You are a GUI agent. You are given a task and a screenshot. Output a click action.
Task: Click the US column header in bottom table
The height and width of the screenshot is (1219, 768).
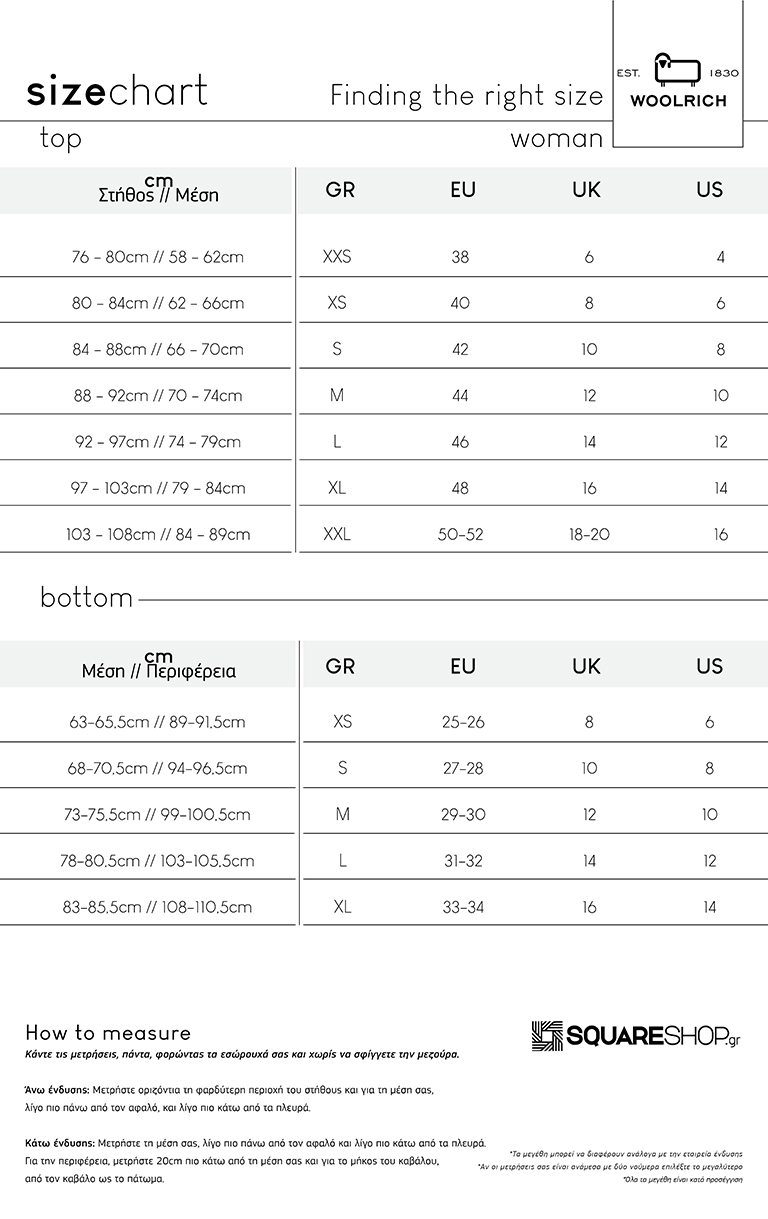point(709,666)
